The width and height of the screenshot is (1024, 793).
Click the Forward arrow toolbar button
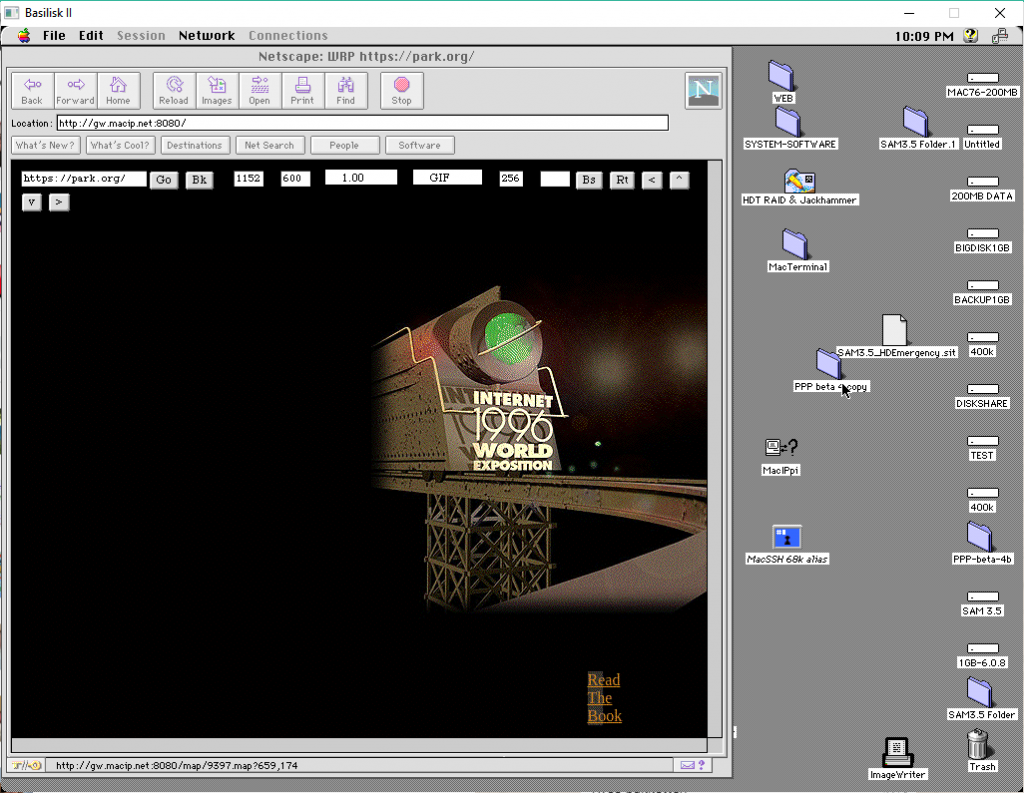pos(75,90)
